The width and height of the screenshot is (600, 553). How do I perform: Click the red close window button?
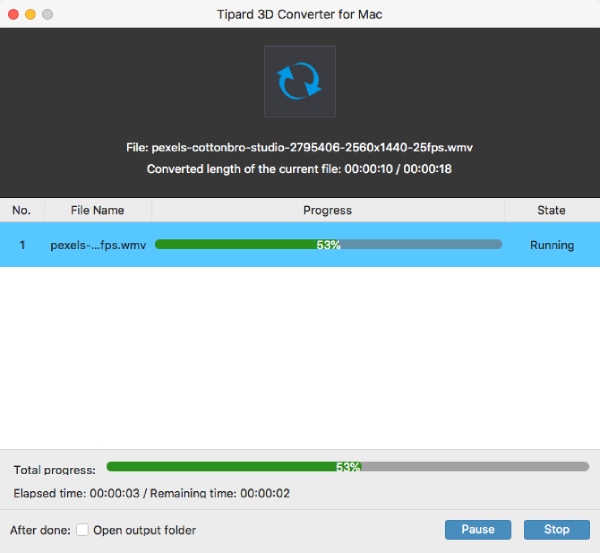point(13,15)
